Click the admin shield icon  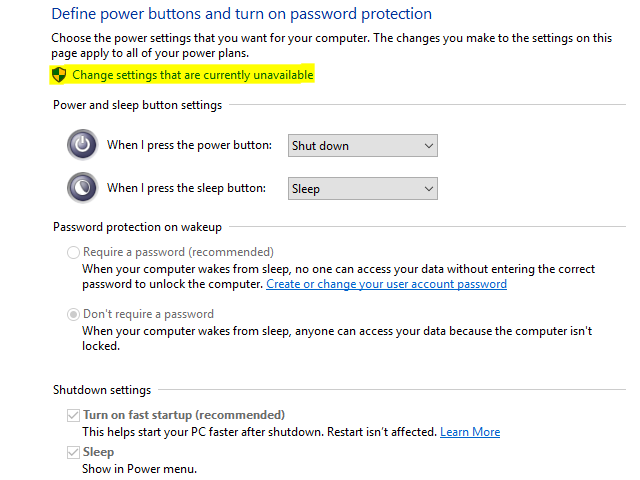point(58,75)
